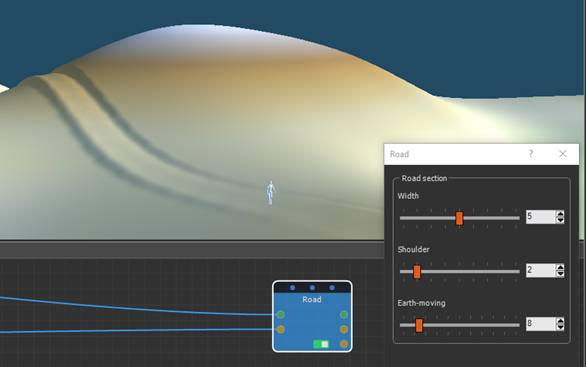Click the right dot on Road node header
The height and width of the screenshot is (367, 586).
tap(332, 287)
